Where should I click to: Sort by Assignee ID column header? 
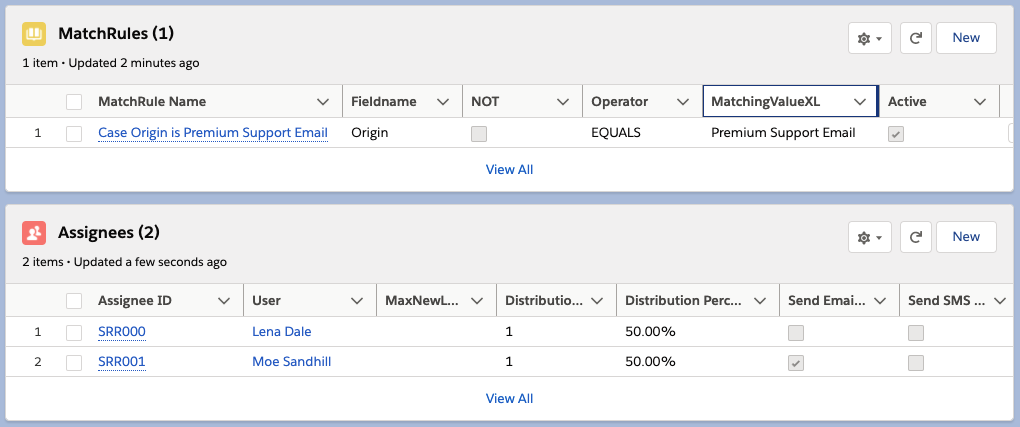pyautogui.click(x=135, y=301)
